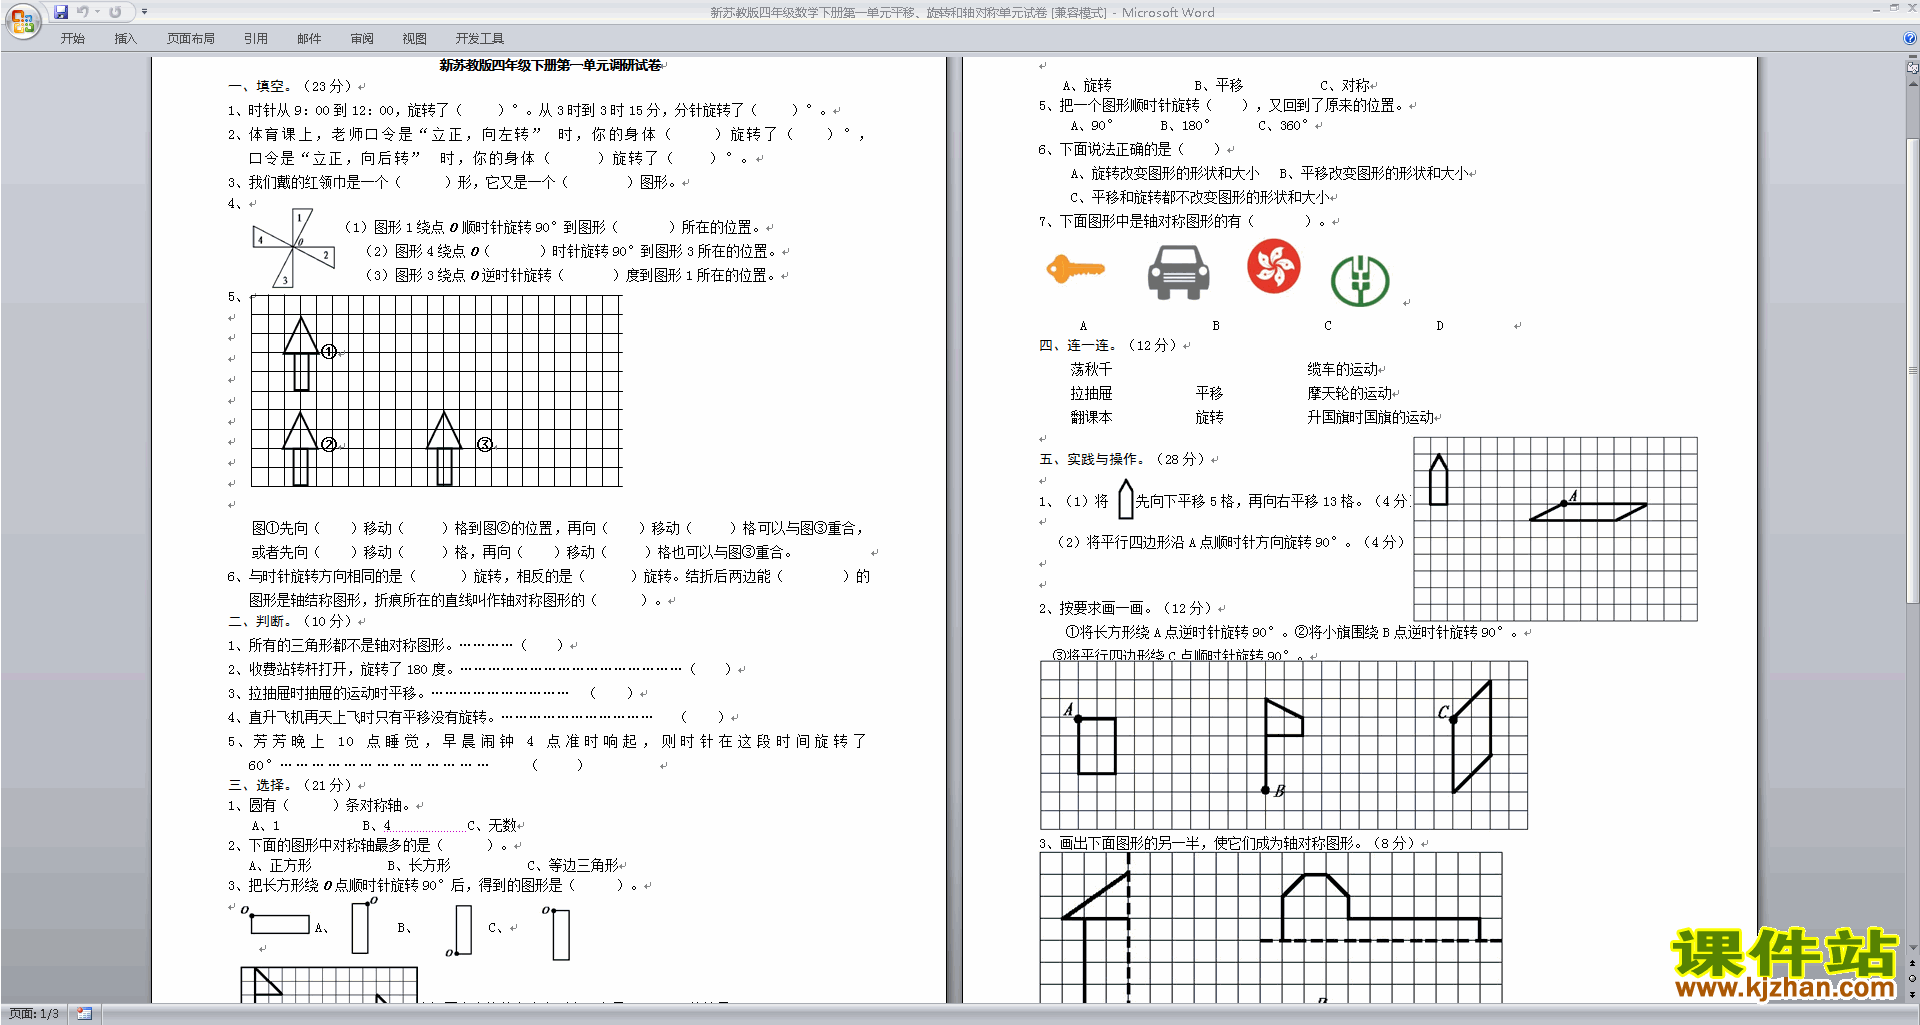
Task: Click the heading 二、判断。(10分)
Action: (291, 621)
